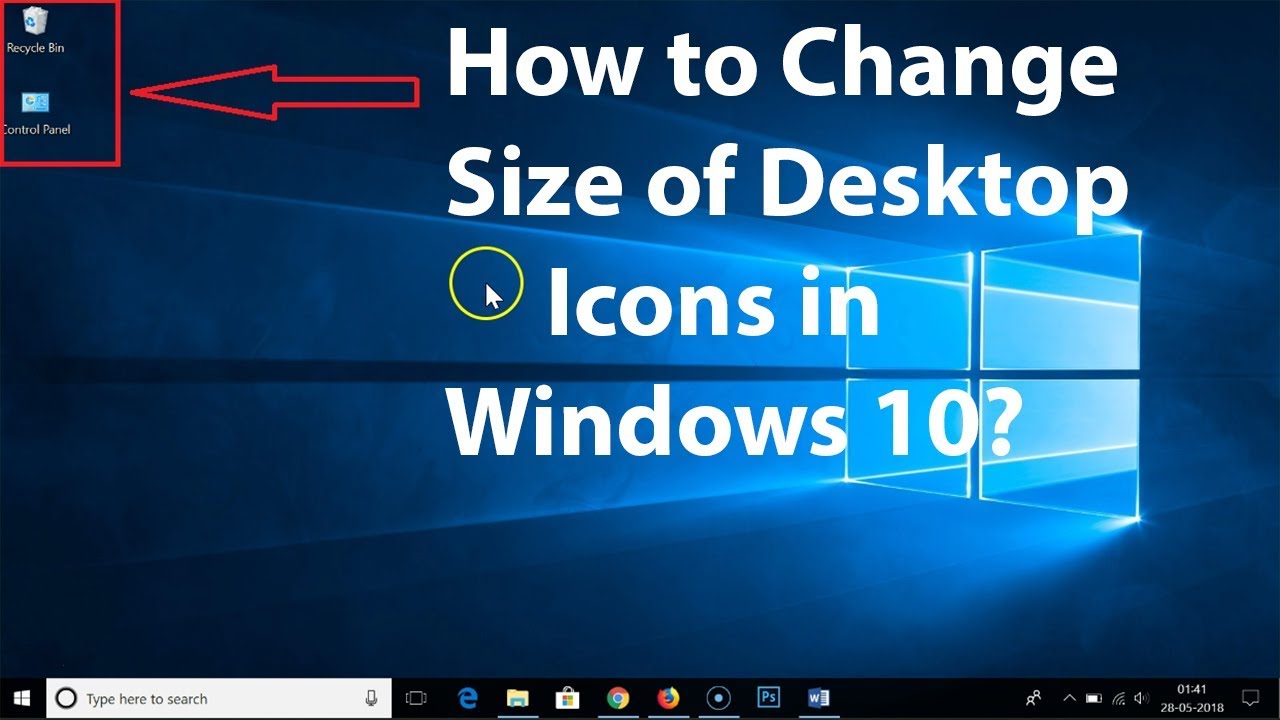Click the 'Type here to search' box

point(220,699)
